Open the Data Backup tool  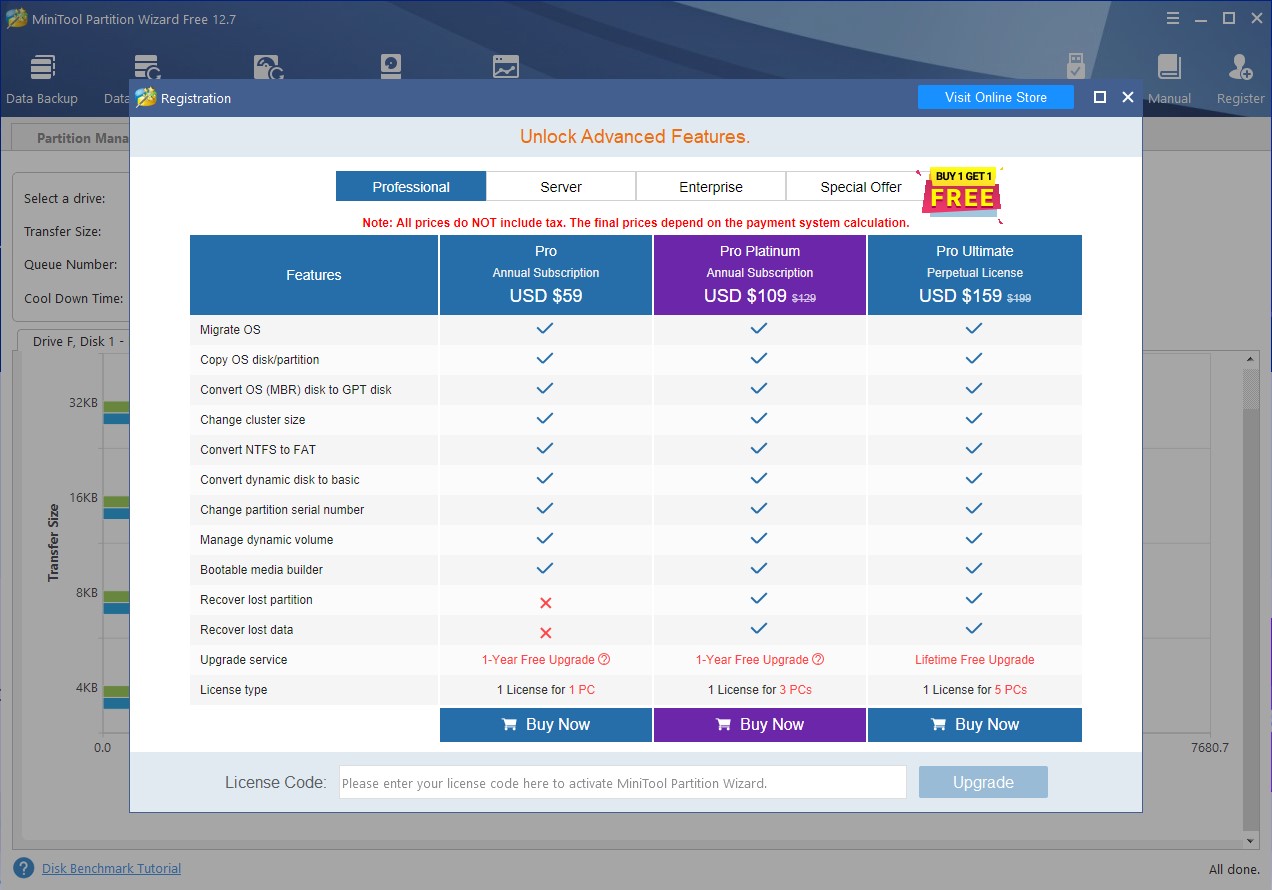(x=42, y=79)
